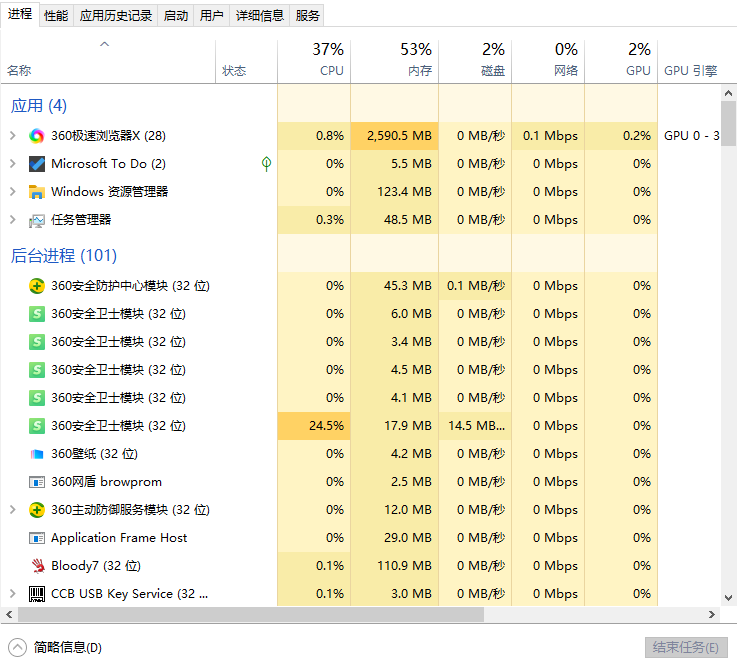Click the 360极速浏览器X icon
The image size is (737, 672).
click(x=37, y=136)
